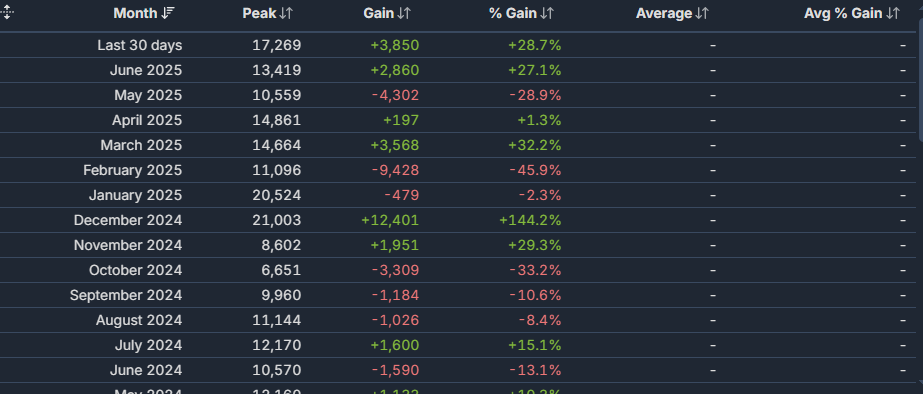Click the -9,428 gain value

click(x=395, y=170)
